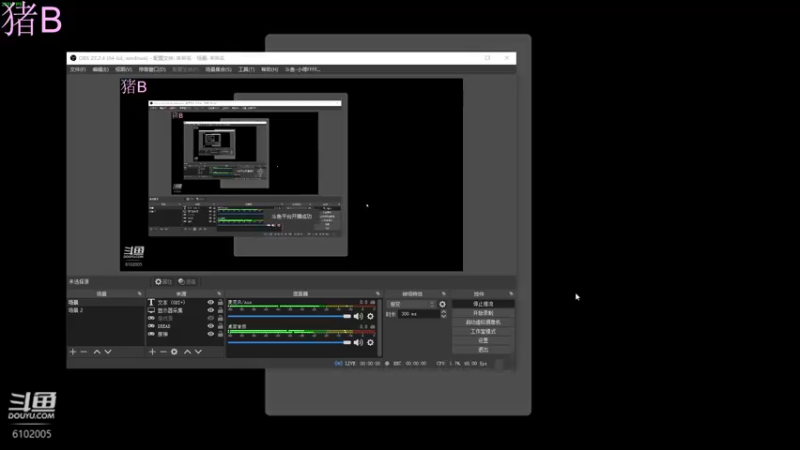Open the Help (帮助) menu
800x450 pixels.
(269, 69)
